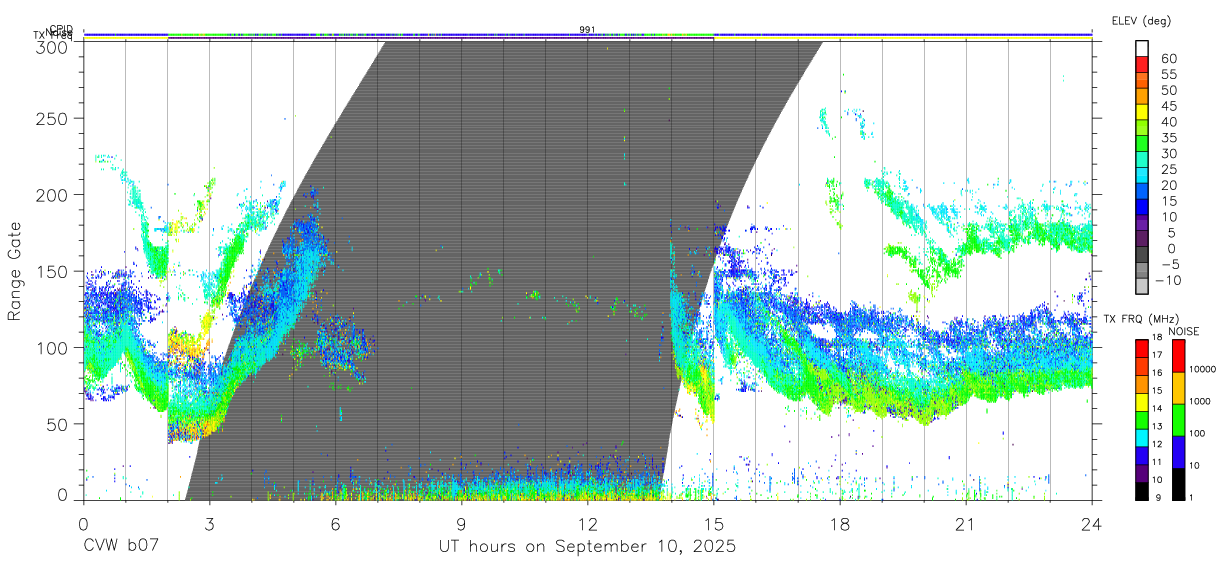The width and height of the screenshot is (1228, 567).
Task: Click the '18' UT hour tick label
Action: (840, 524)
